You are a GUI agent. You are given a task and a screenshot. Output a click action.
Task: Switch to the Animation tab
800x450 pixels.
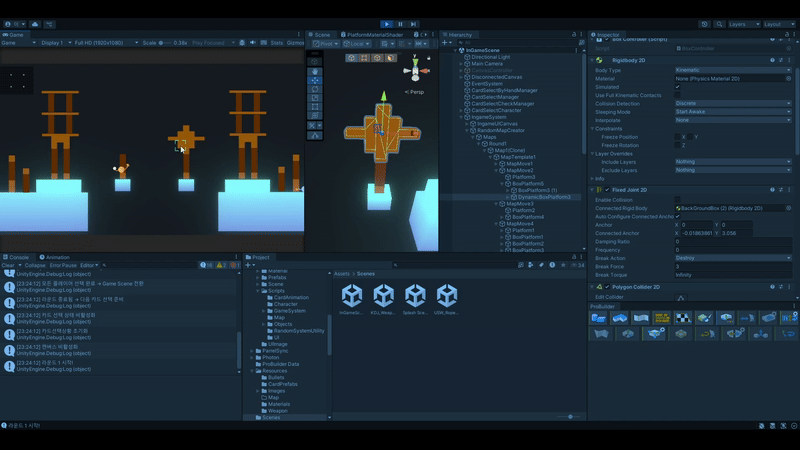pyautogui.click(x=55, y=257)
